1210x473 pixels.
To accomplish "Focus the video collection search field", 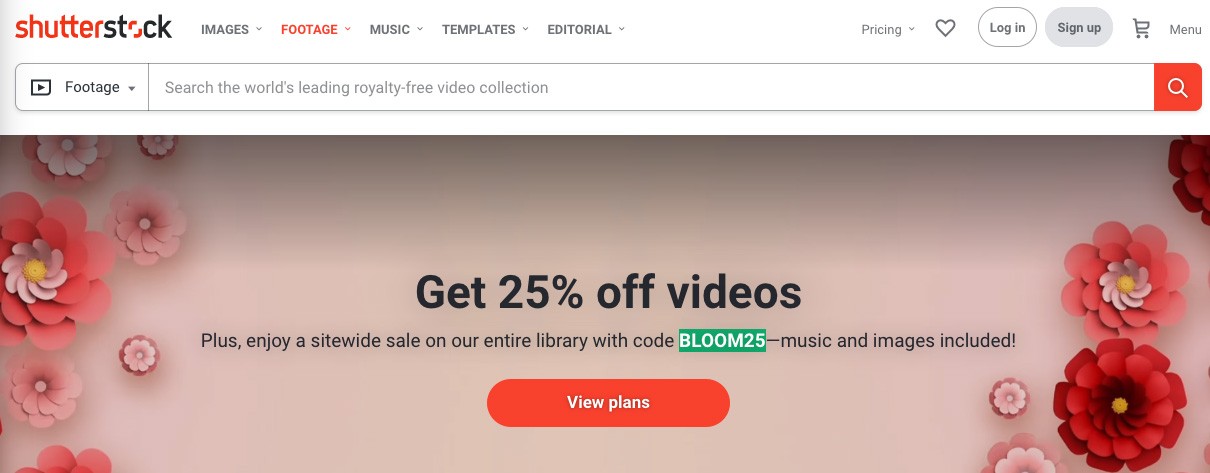I will [651, 88].
